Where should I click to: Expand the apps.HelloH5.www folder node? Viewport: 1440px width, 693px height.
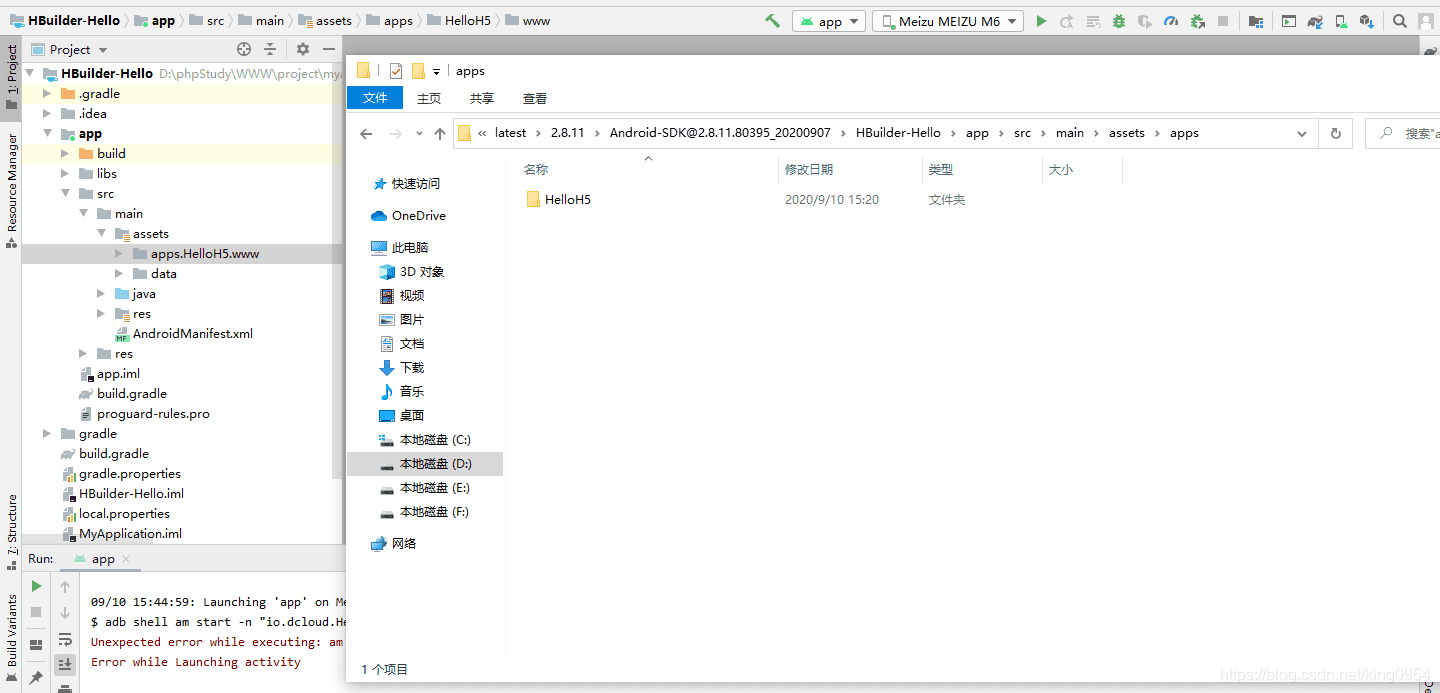[x=120, y=254]
